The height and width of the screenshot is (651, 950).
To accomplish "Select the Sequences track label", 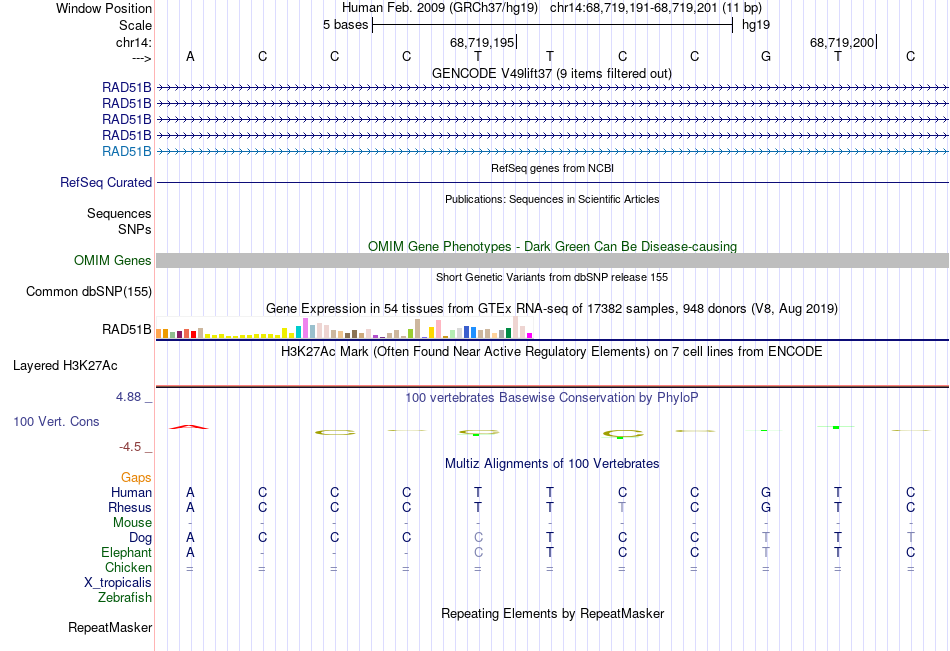I will 119,213.
